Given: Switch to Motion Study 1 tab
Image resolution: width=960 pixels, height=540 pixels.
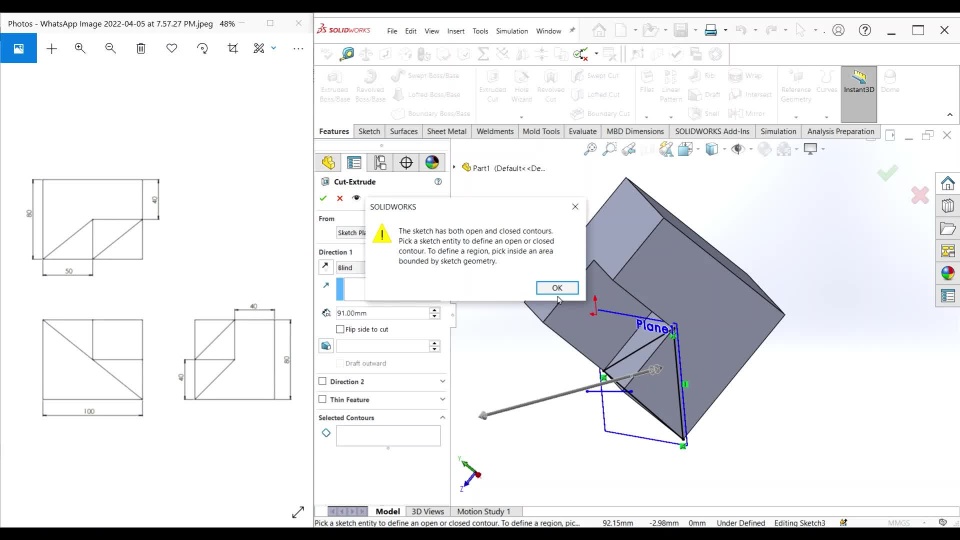Looking at the screenshot, I should [484, 511].
